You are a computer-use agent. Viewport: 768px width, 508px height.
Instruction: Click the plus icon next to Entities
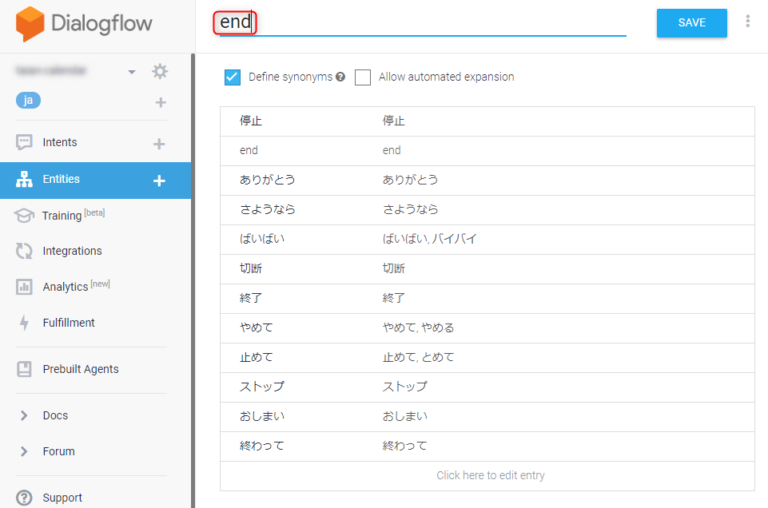tap(158, 181)
